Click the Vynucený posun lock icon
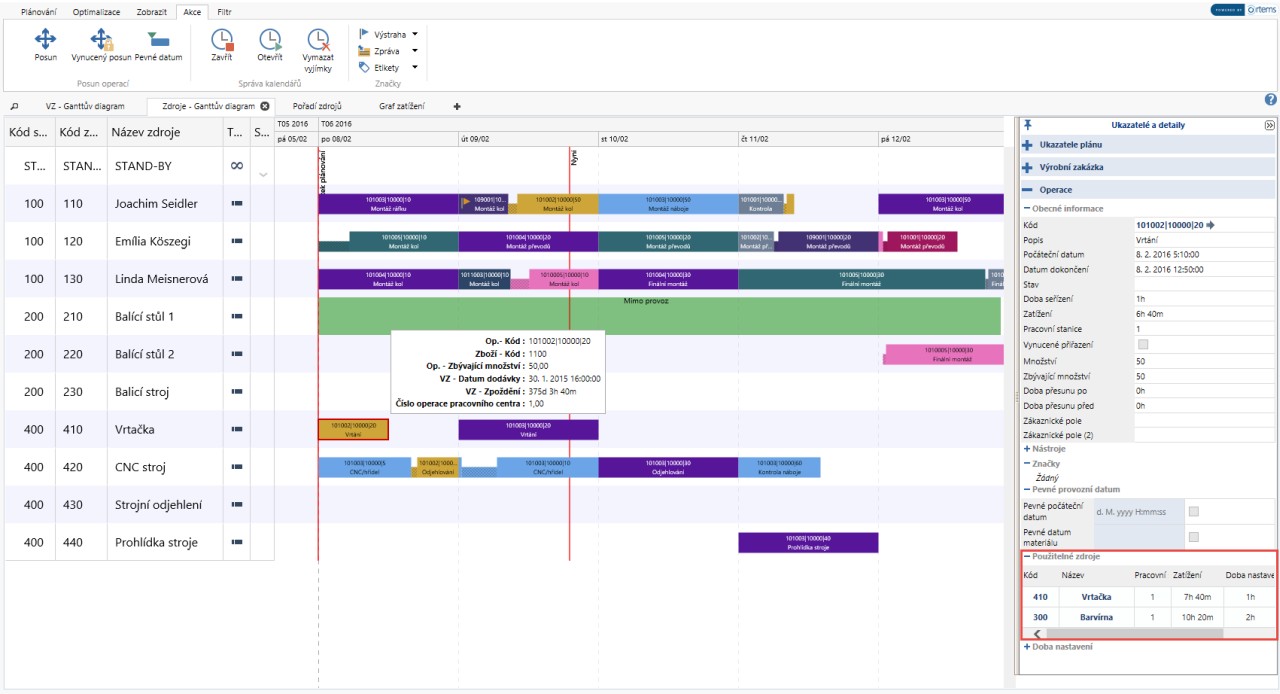This screenshot has width=1280, height=694. pyautogui.click(x=102, y=39)
